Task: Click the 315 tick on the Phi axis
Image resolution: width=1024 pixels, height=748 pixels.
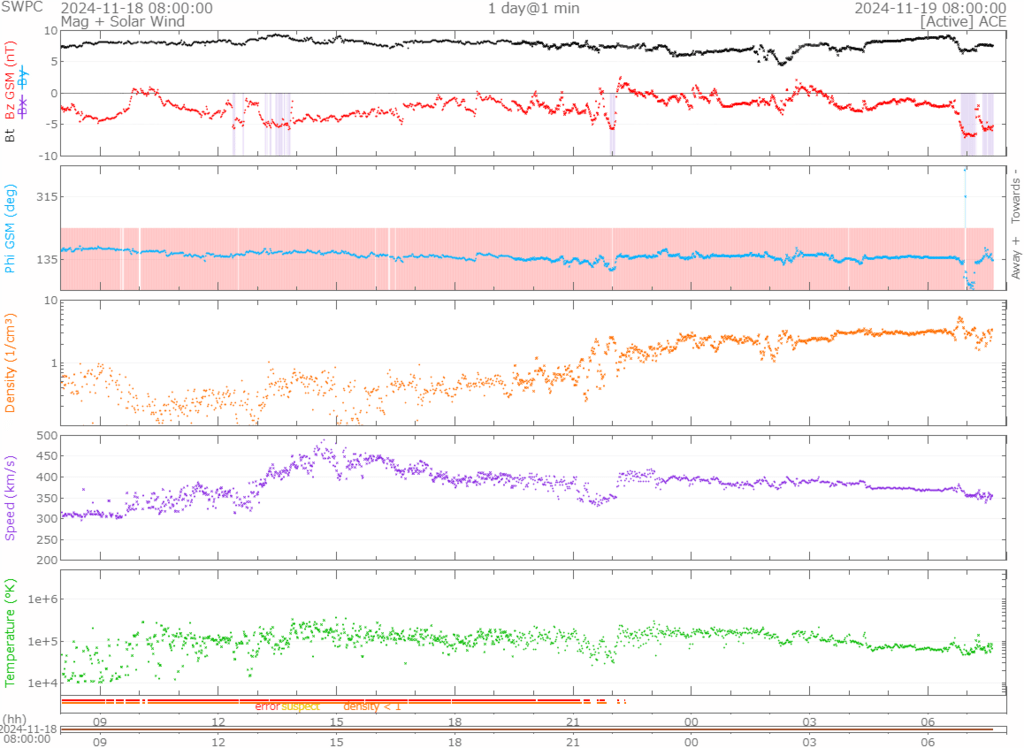Action: point(45,197)
